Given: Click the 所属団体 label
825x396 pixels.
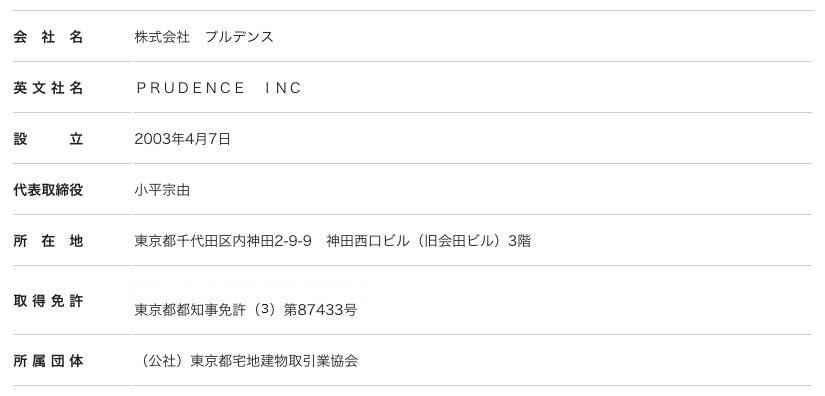Looking at the screenshot, I should pyautogui.click(x=48, y=361).
